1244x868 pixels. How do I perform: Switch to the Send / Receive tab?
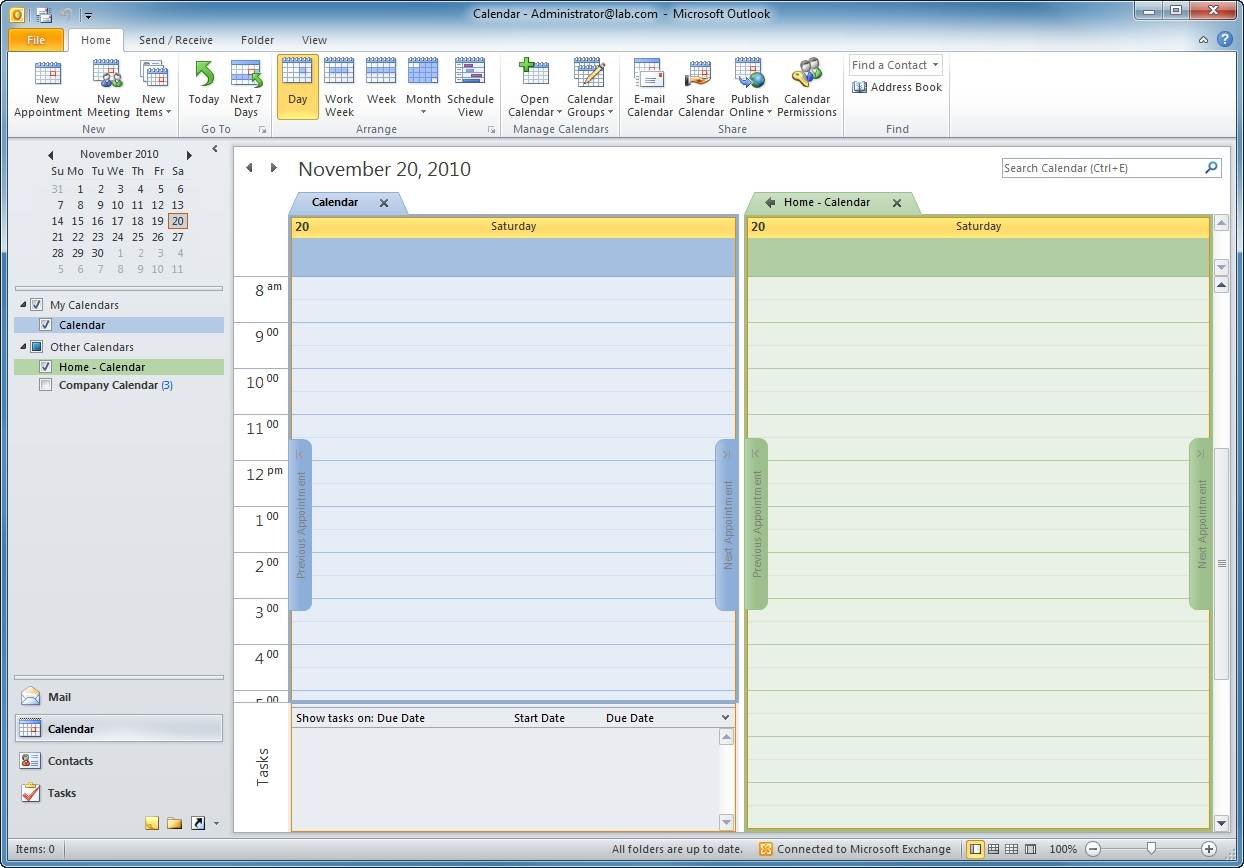pyautogui.click(x=175, y=40)
